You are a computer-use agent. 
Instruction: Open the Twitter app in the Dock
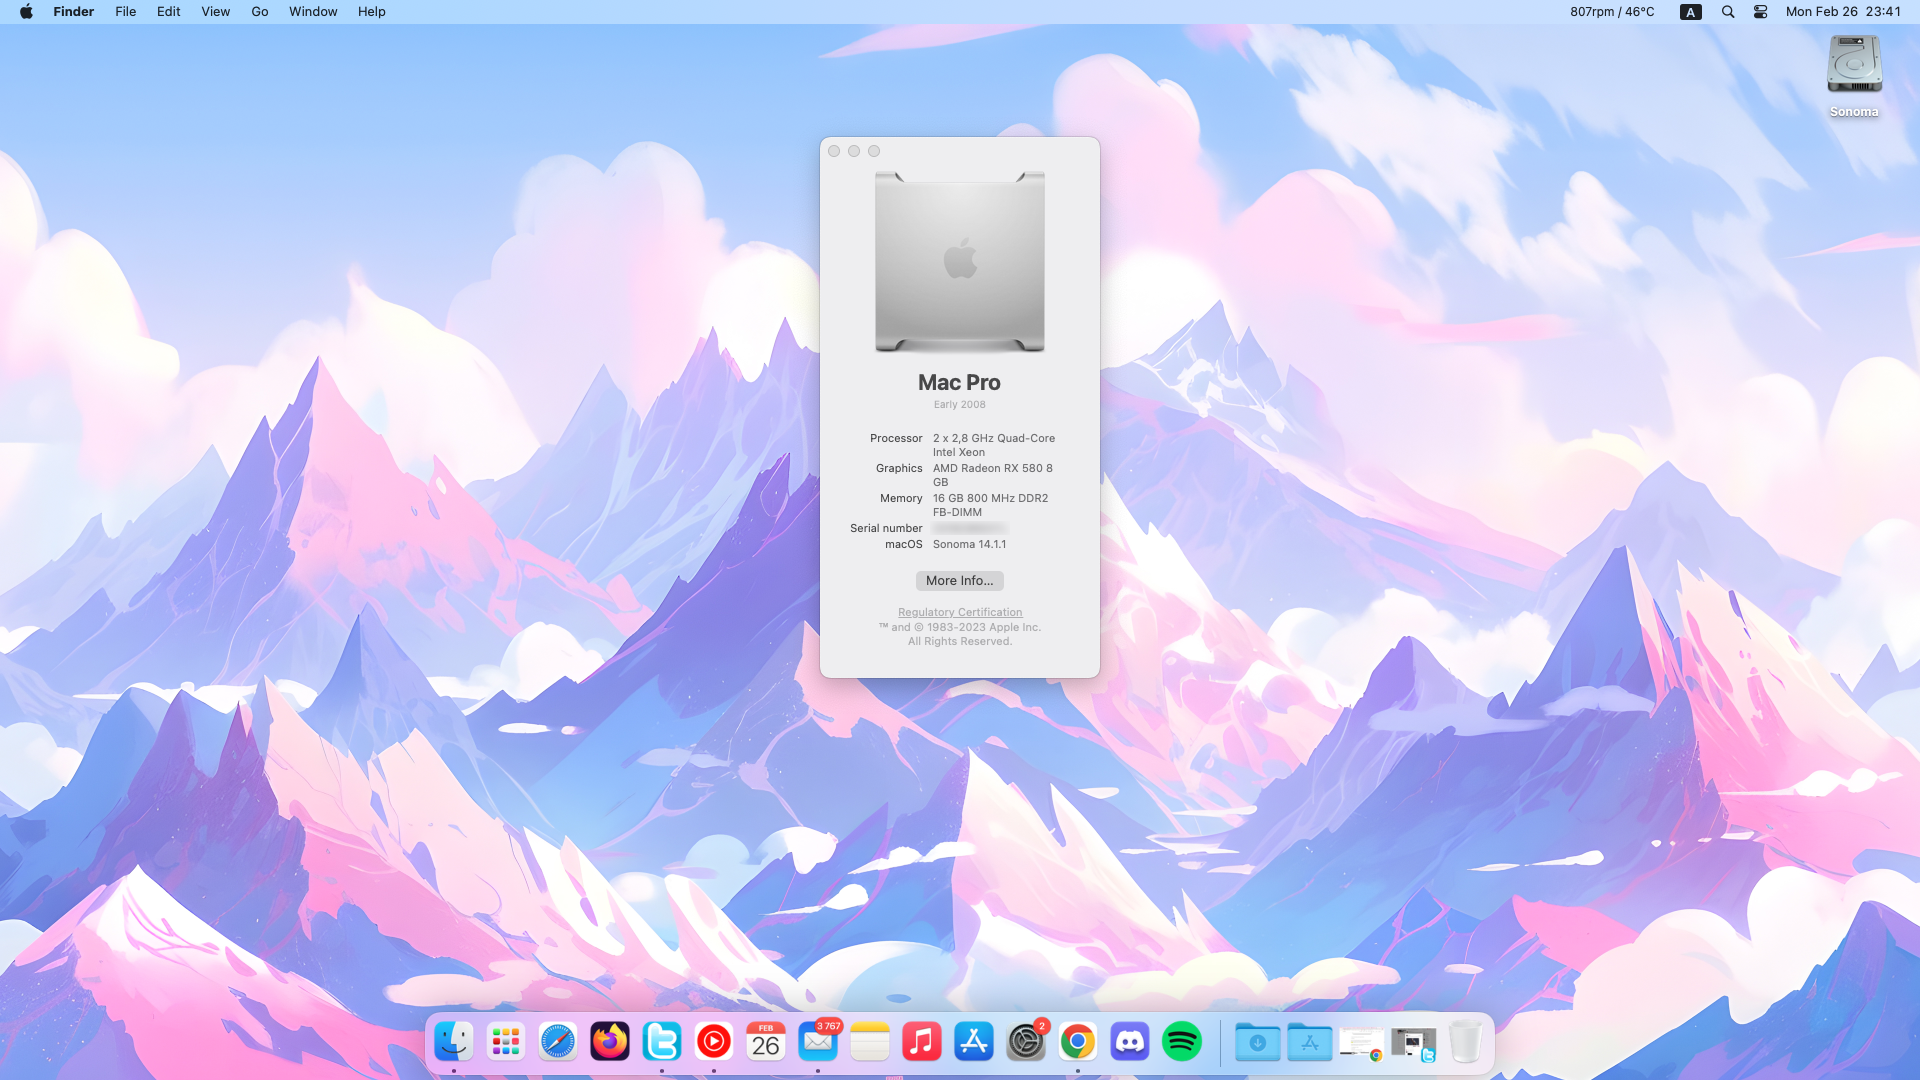point(662,1042)
